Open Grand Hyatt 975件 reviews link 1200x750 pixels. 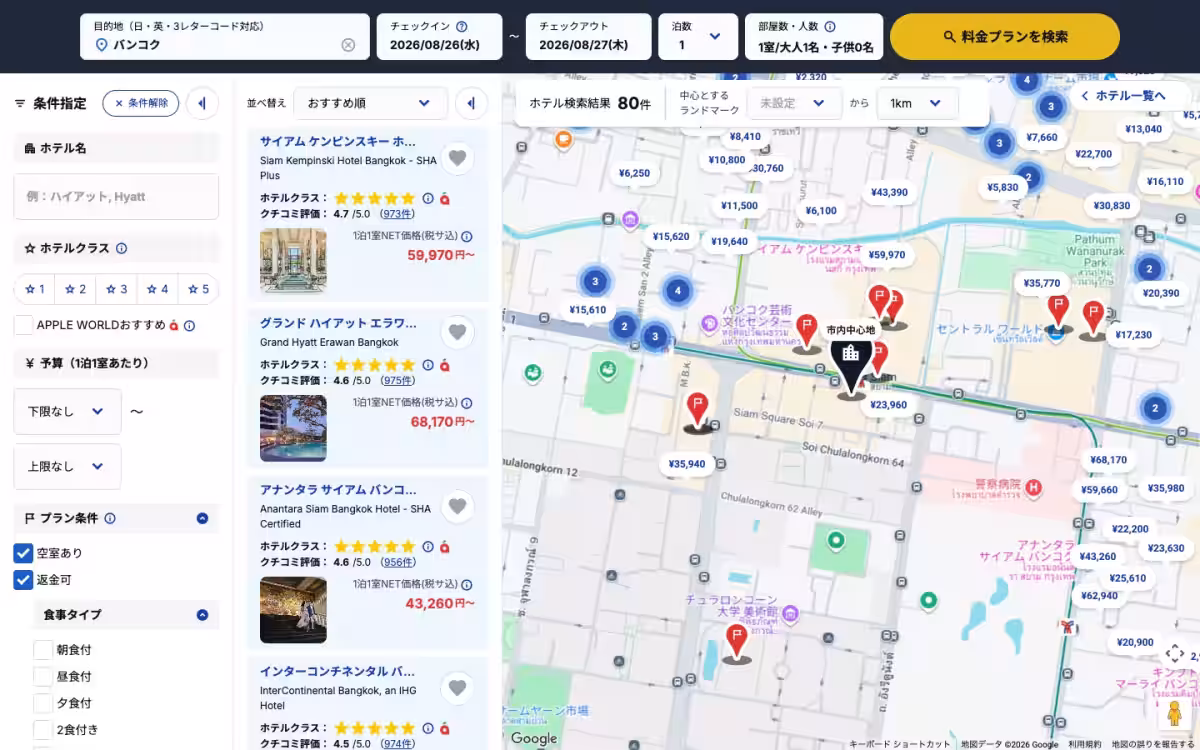pyautogui.click(x=398, y=380)
